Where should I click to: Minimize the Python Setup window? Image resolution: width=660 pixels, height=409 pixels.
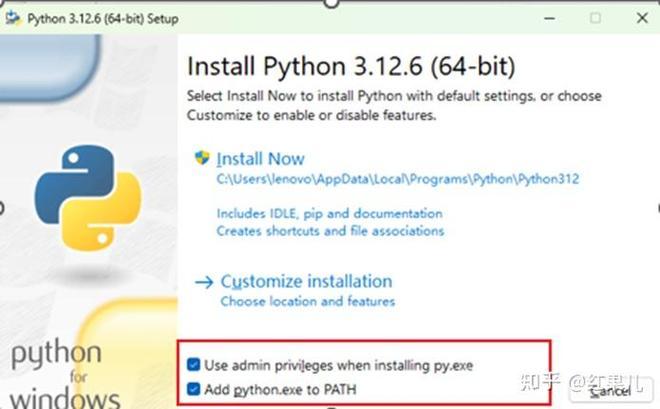549,19
